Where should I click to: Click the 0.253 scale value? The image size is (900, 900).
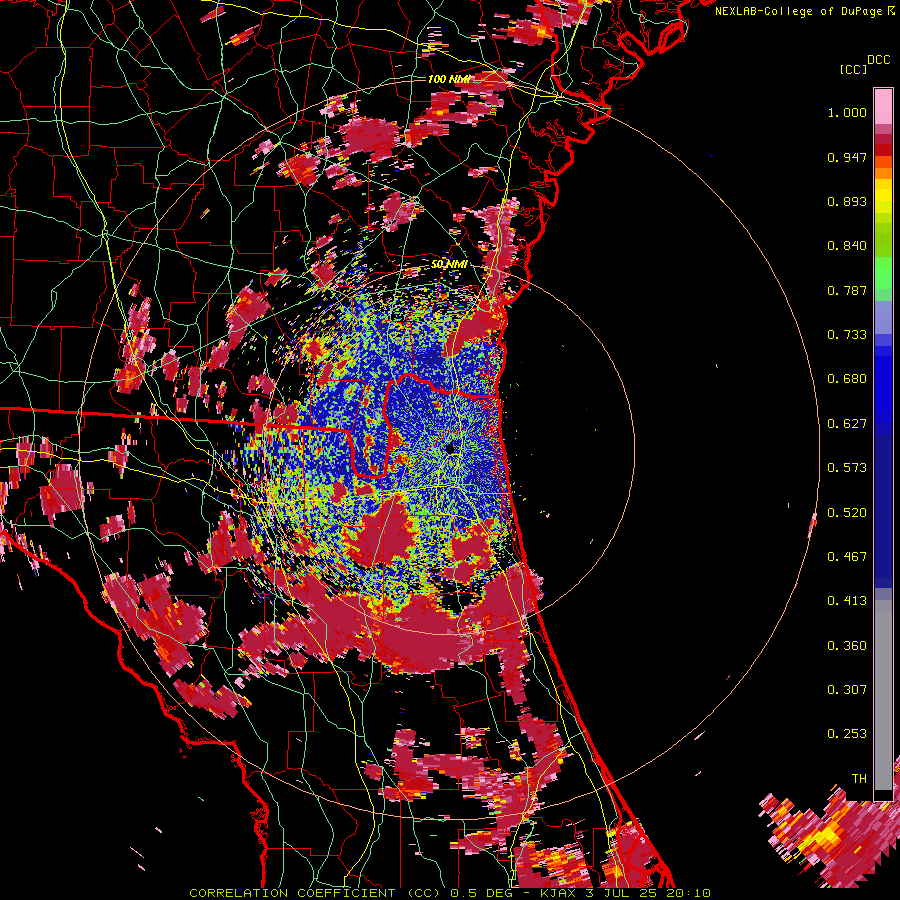point(847,734)
